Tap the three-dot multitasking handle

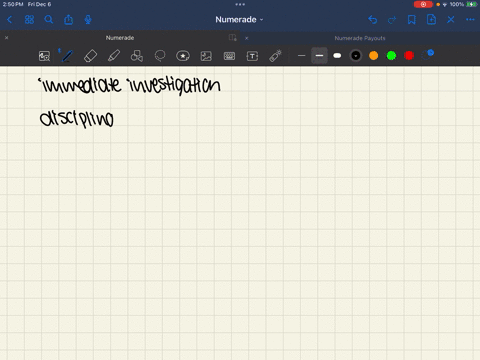240,4
